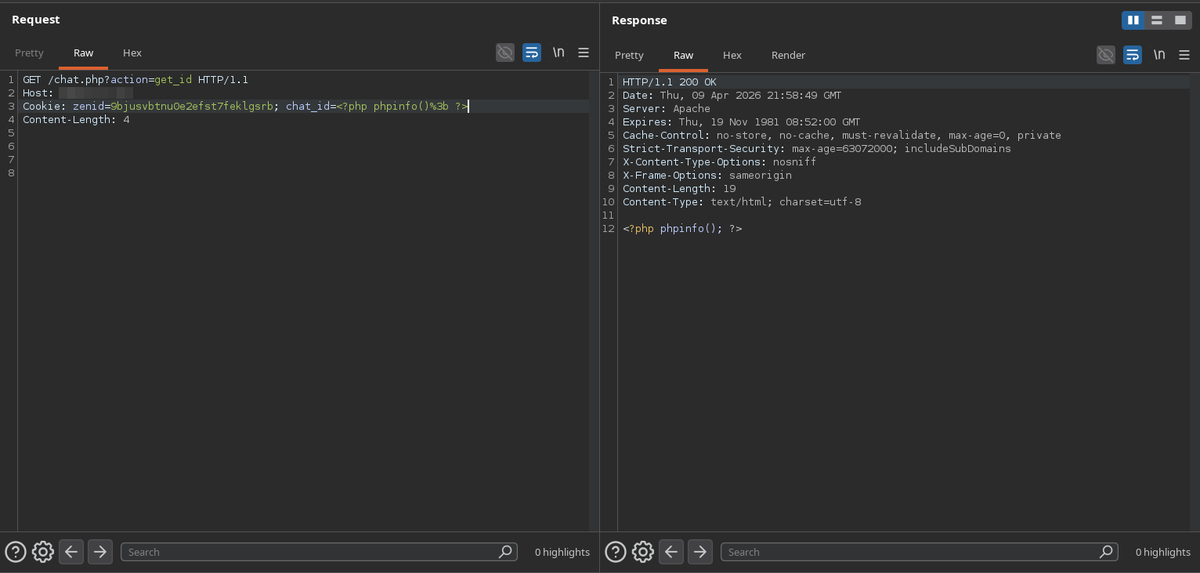Select the Request Raw tab
This screenshot has width=1200, height=573.
[x=83, y=53]
